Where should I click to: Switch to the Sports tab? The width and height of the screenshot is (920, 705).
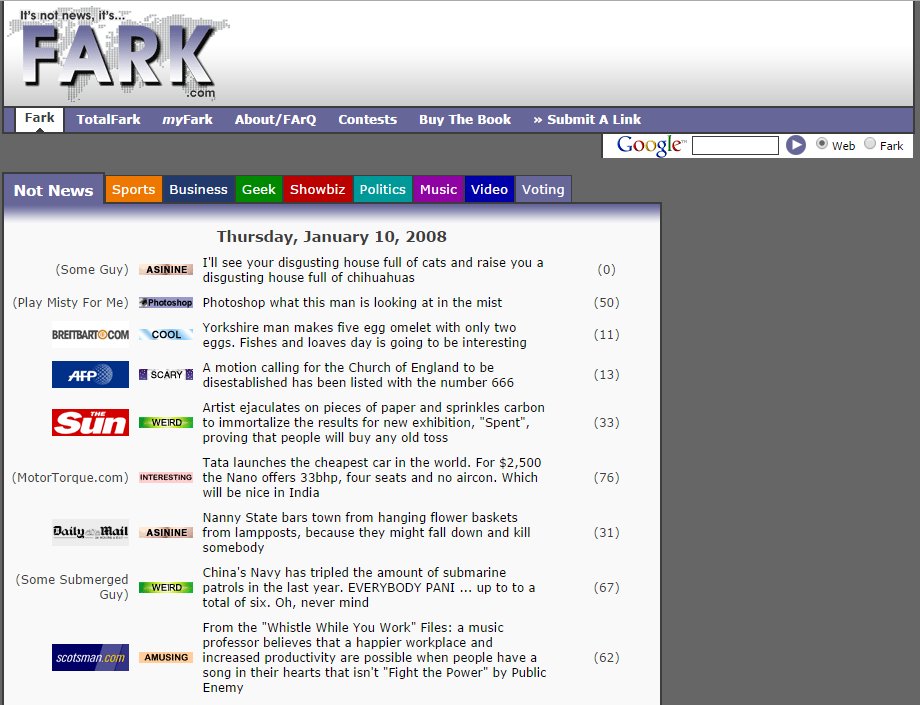(133, 189)
